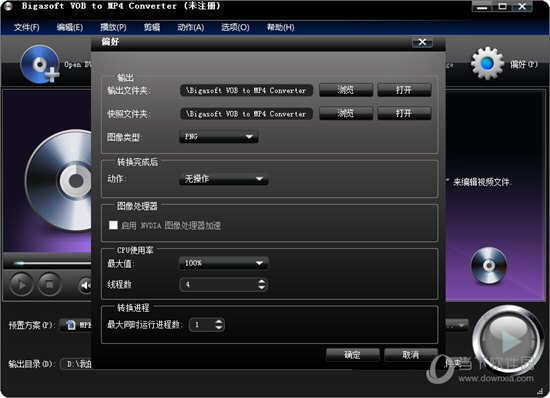Viewport: 550px width, 398px height.
Task: Click the Open DVD disc icon
Action: (x=40, y=64)
